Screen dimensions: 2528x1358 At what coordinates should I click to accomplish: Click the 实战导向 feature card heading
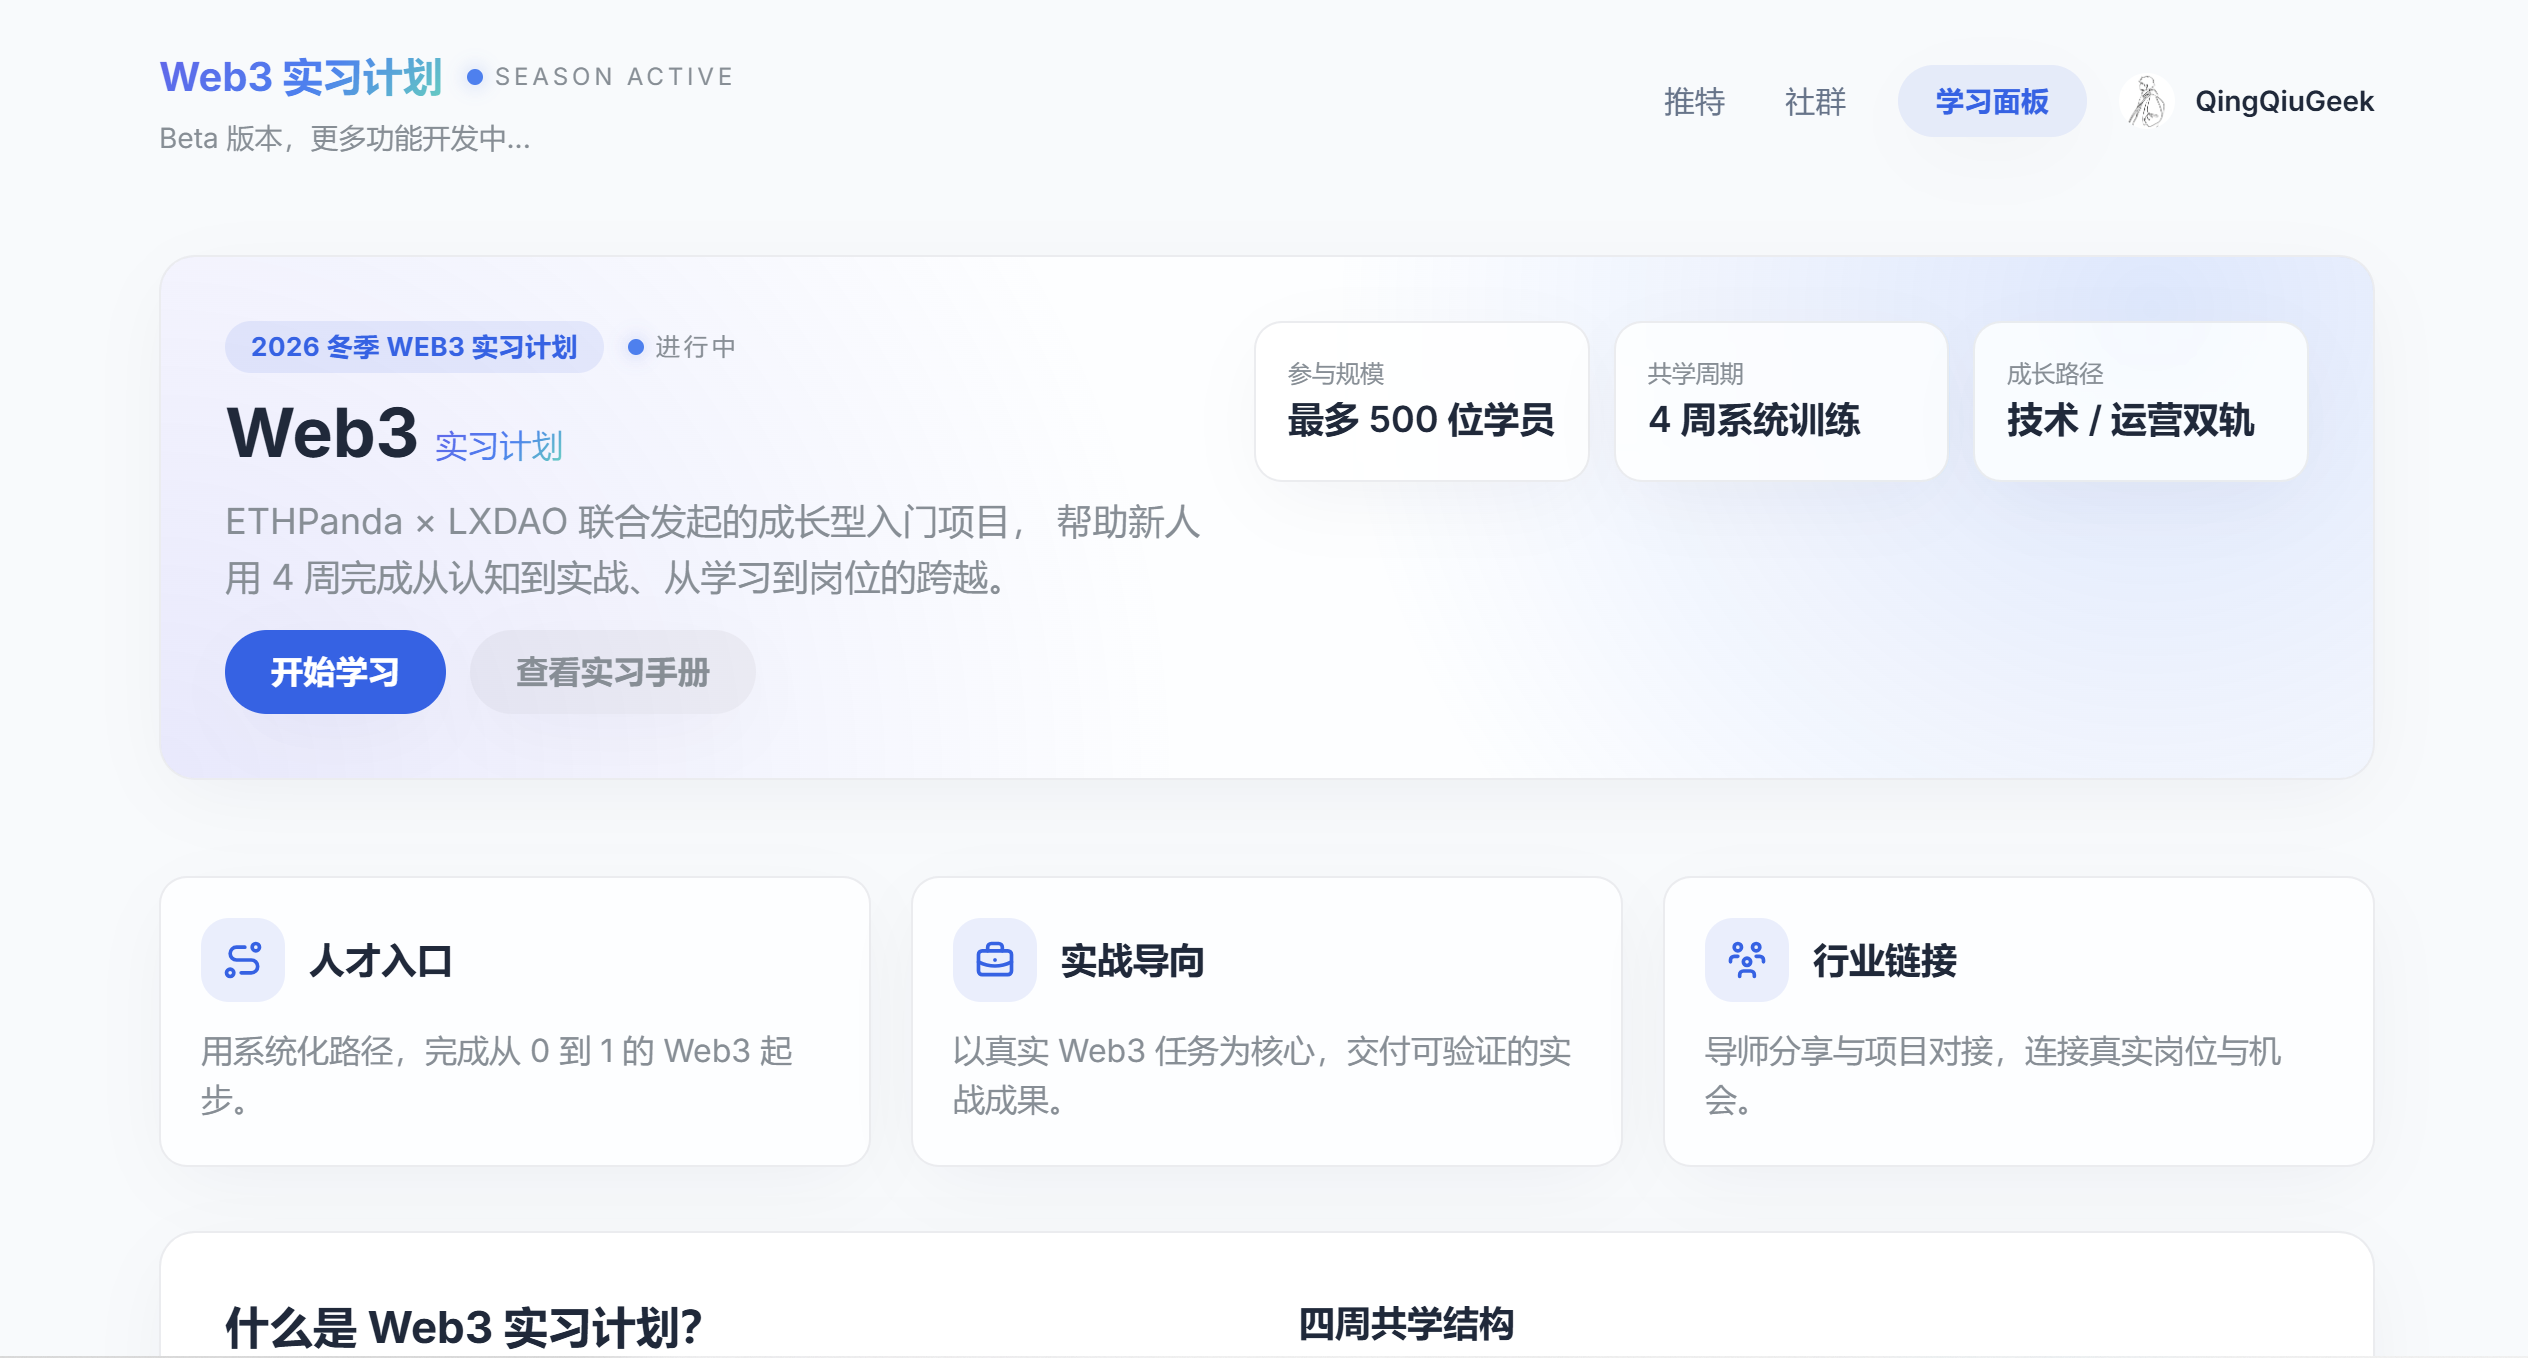pos(1132,960)
